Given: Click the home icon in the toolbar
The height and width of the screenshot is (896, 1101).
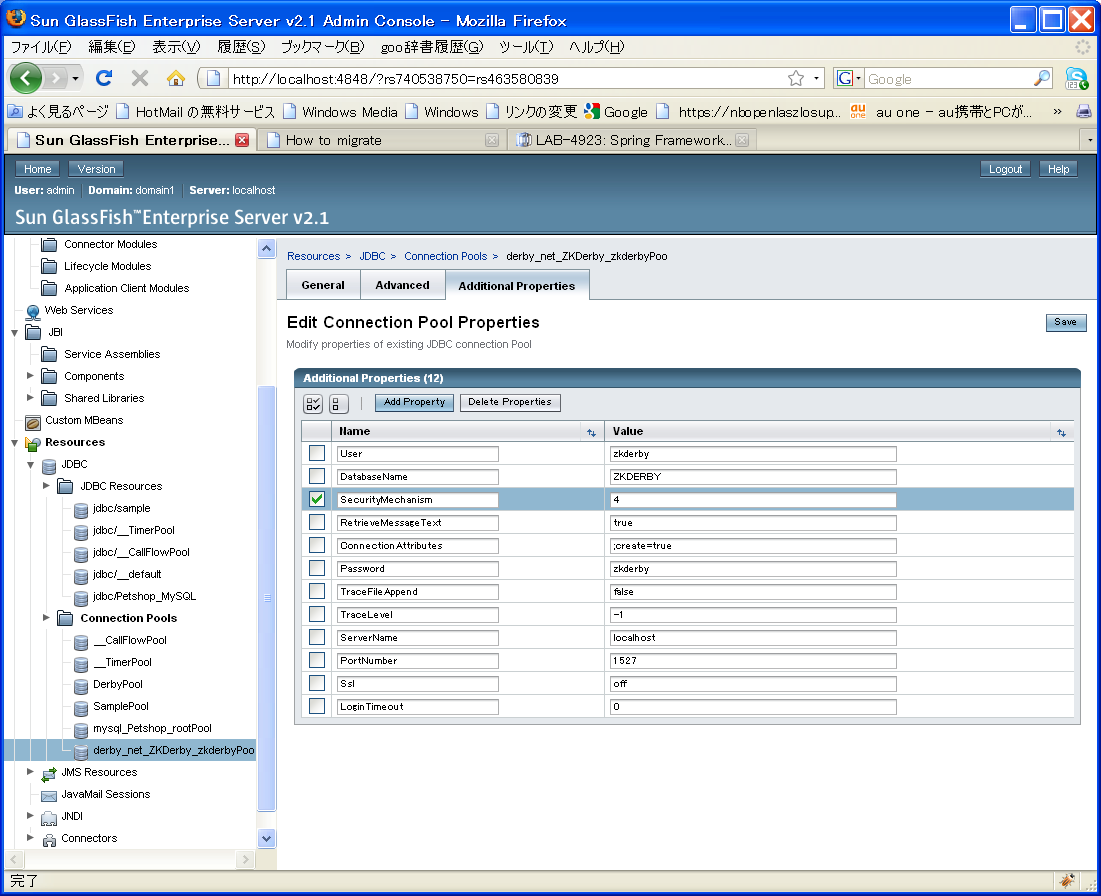Looking at the screenshot, I should (x=176, y=78).
